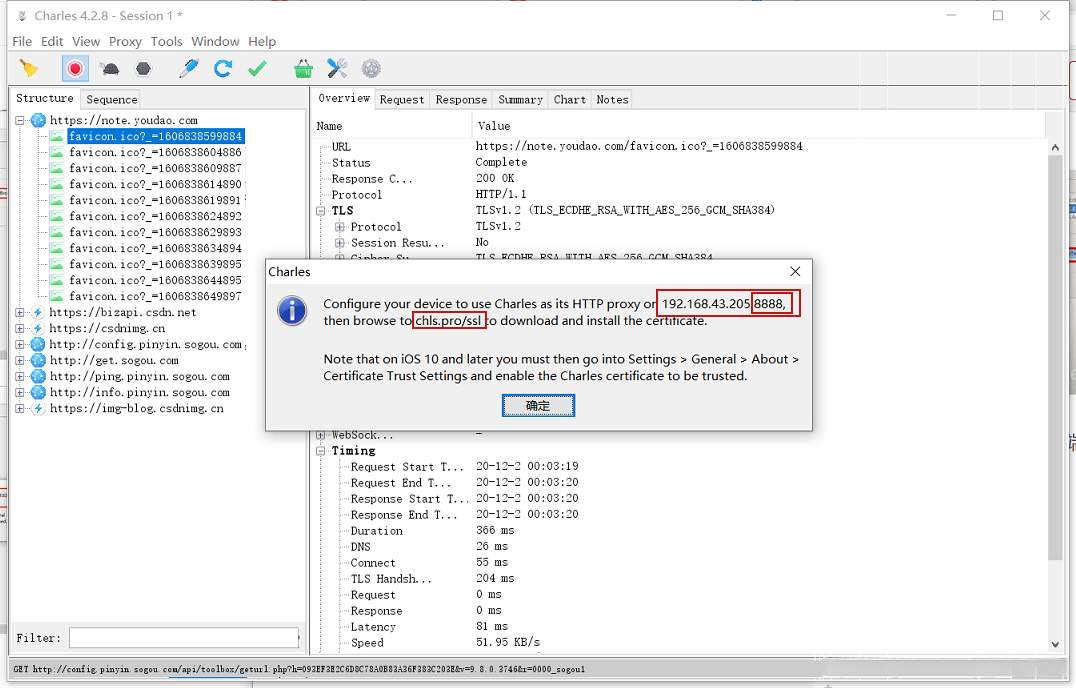Open the Proxy menu
The width and height of the screenshot is (1076, 688).
click(x=125, y=42)
